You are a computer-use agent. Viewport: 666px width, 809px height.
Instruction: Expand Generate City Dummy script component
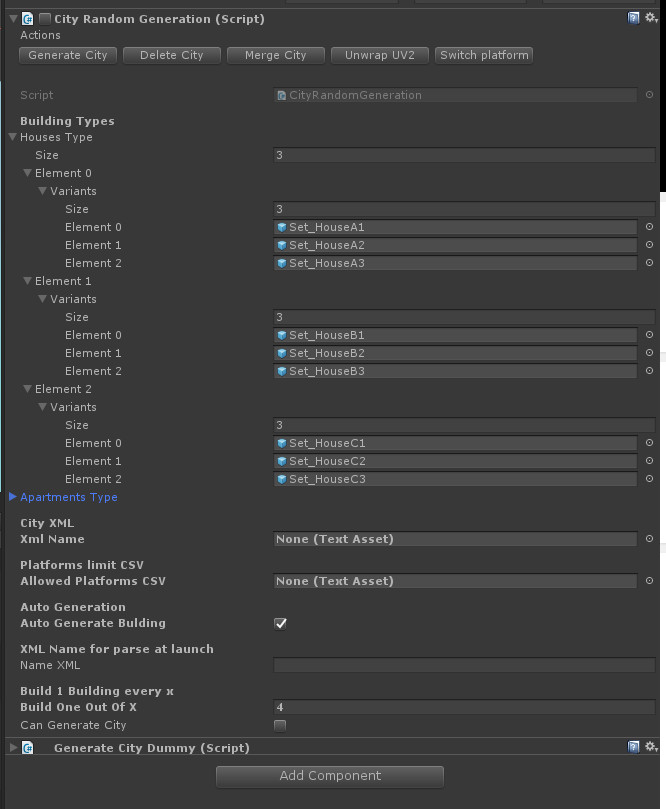[x=13, y=747]
